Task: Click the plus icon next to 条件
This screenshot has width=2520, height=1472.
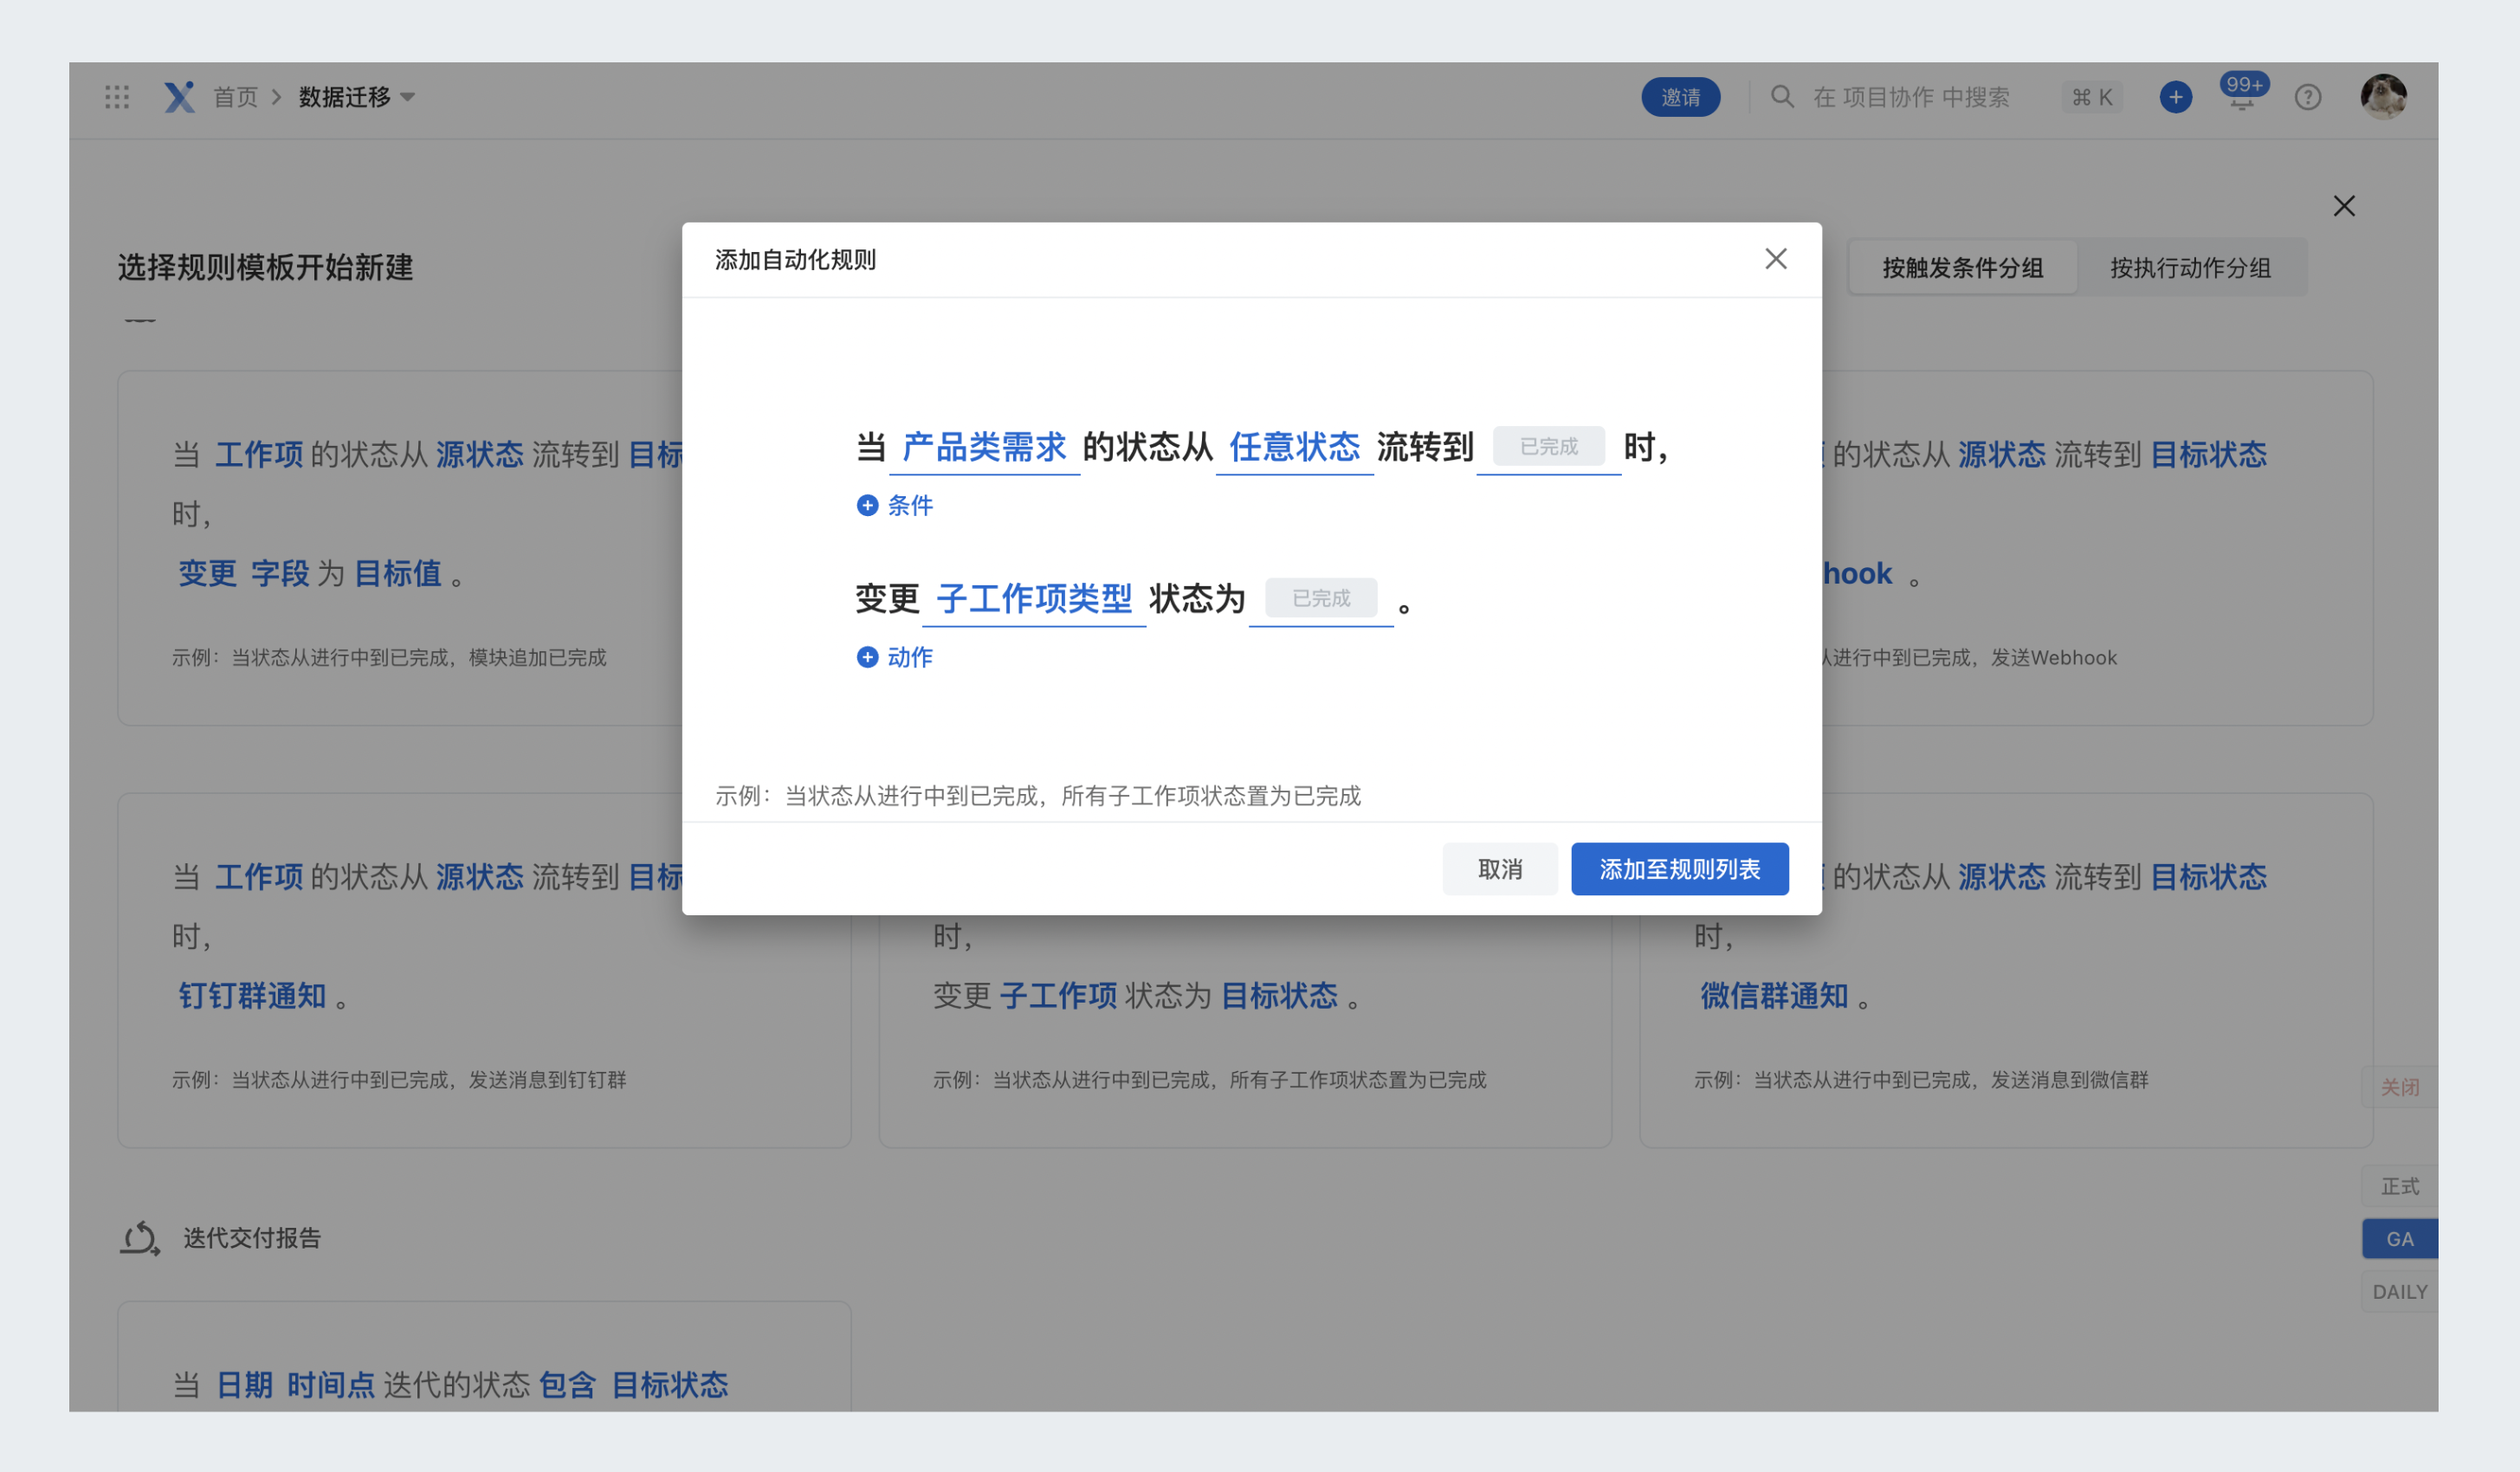Action: click(x=867, y=505)
